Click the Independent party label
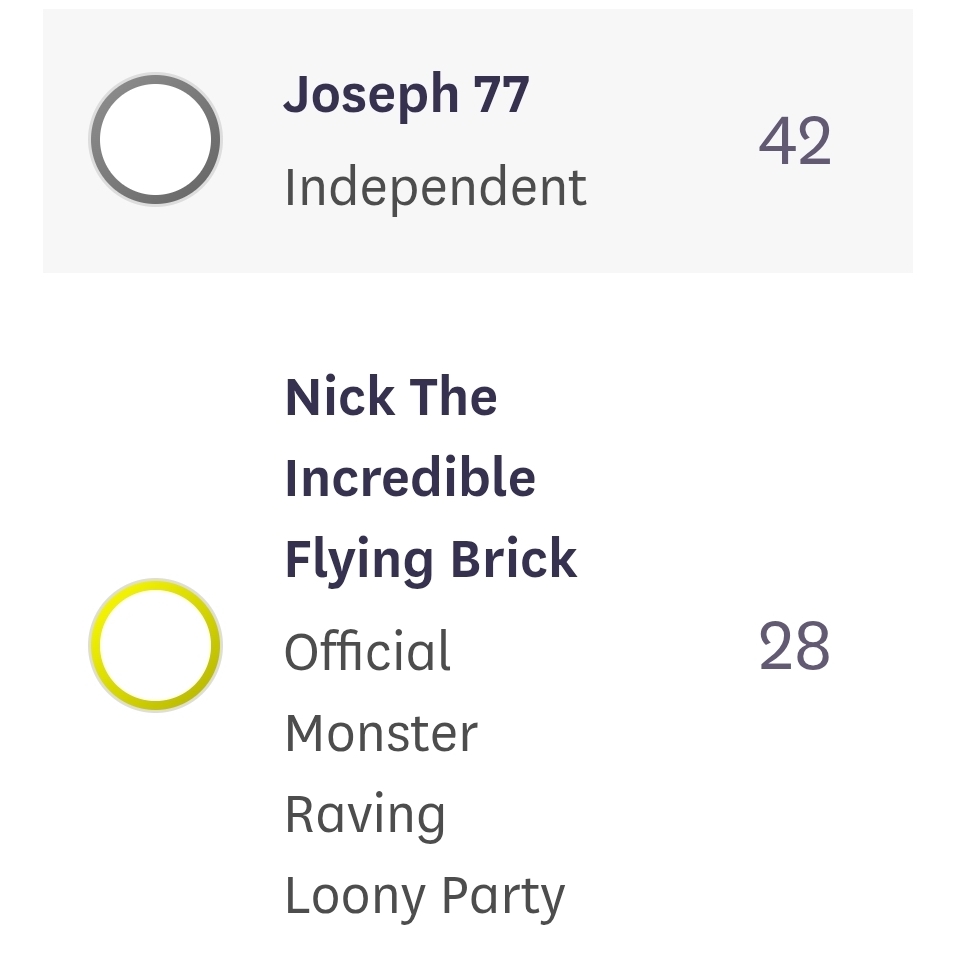The width and height of the screenshot is (957, 968). (435, 188)
